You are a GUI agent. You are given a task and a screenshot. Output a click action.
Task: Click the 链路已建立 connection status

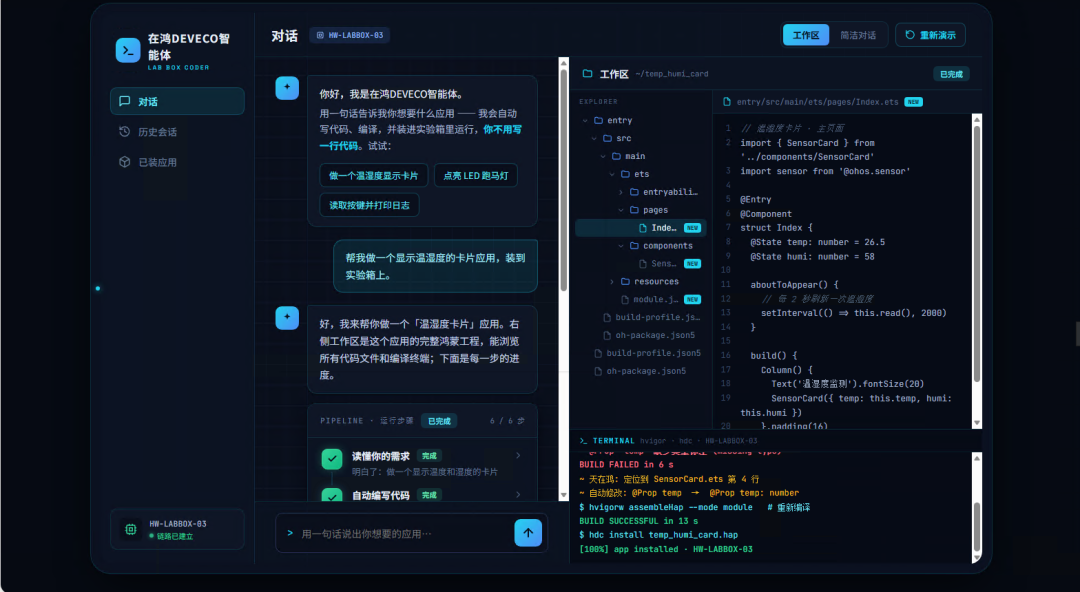(174, 536)
